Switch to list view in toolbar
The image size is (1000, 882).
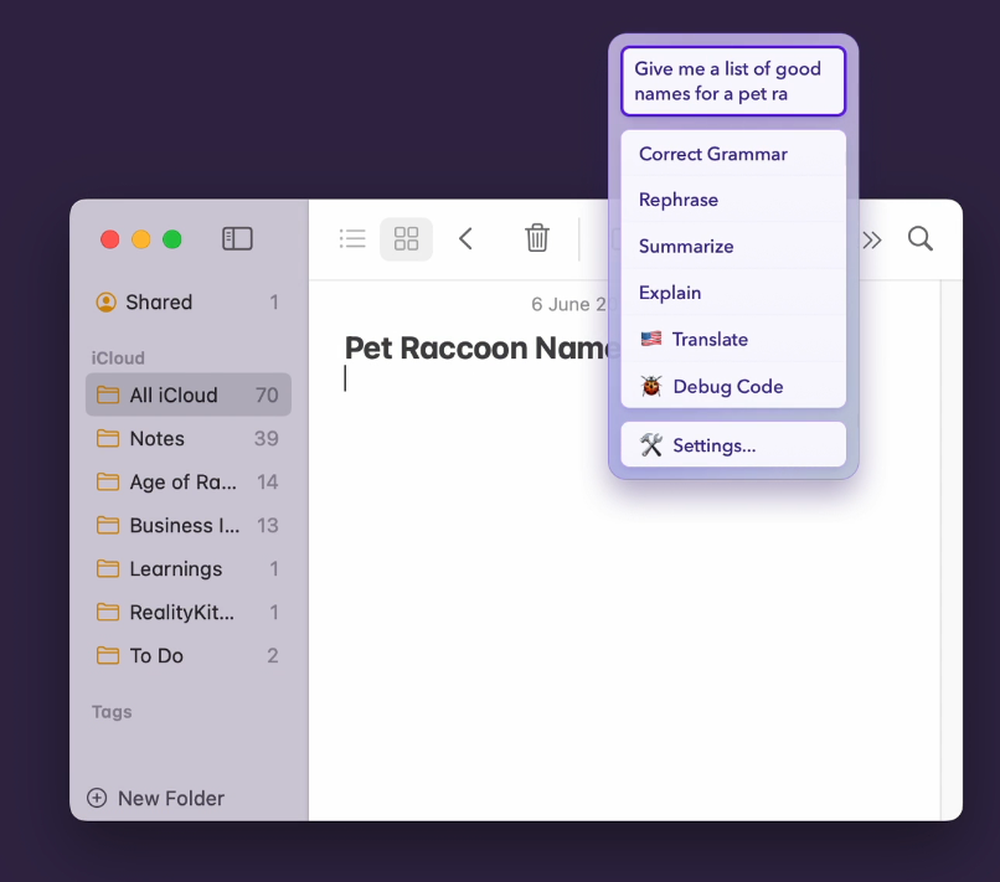point(353,239)
